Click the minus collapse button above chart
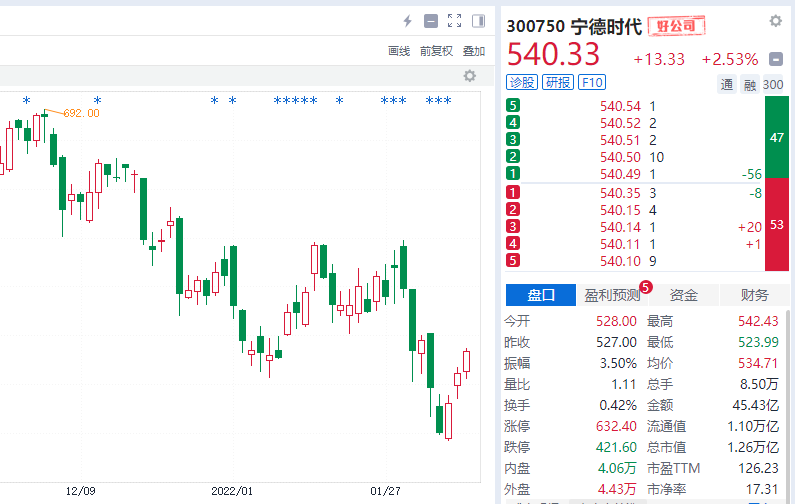The height and width of the screenshot is (504, 795). (x=431, y=21)
